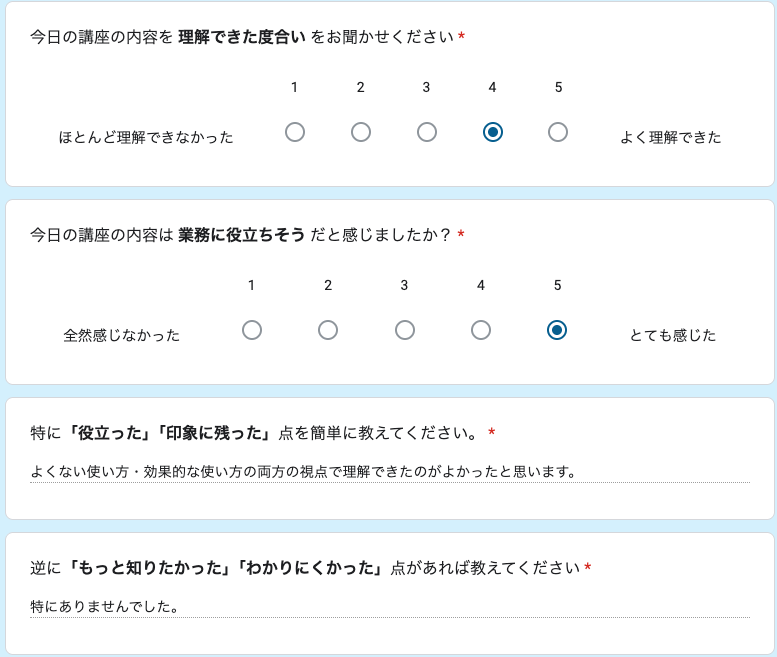Select rating 4 for 業務に役立ちそう
Image resolution: width=777 pixels, height=657 pixels.
click(481, 330)
